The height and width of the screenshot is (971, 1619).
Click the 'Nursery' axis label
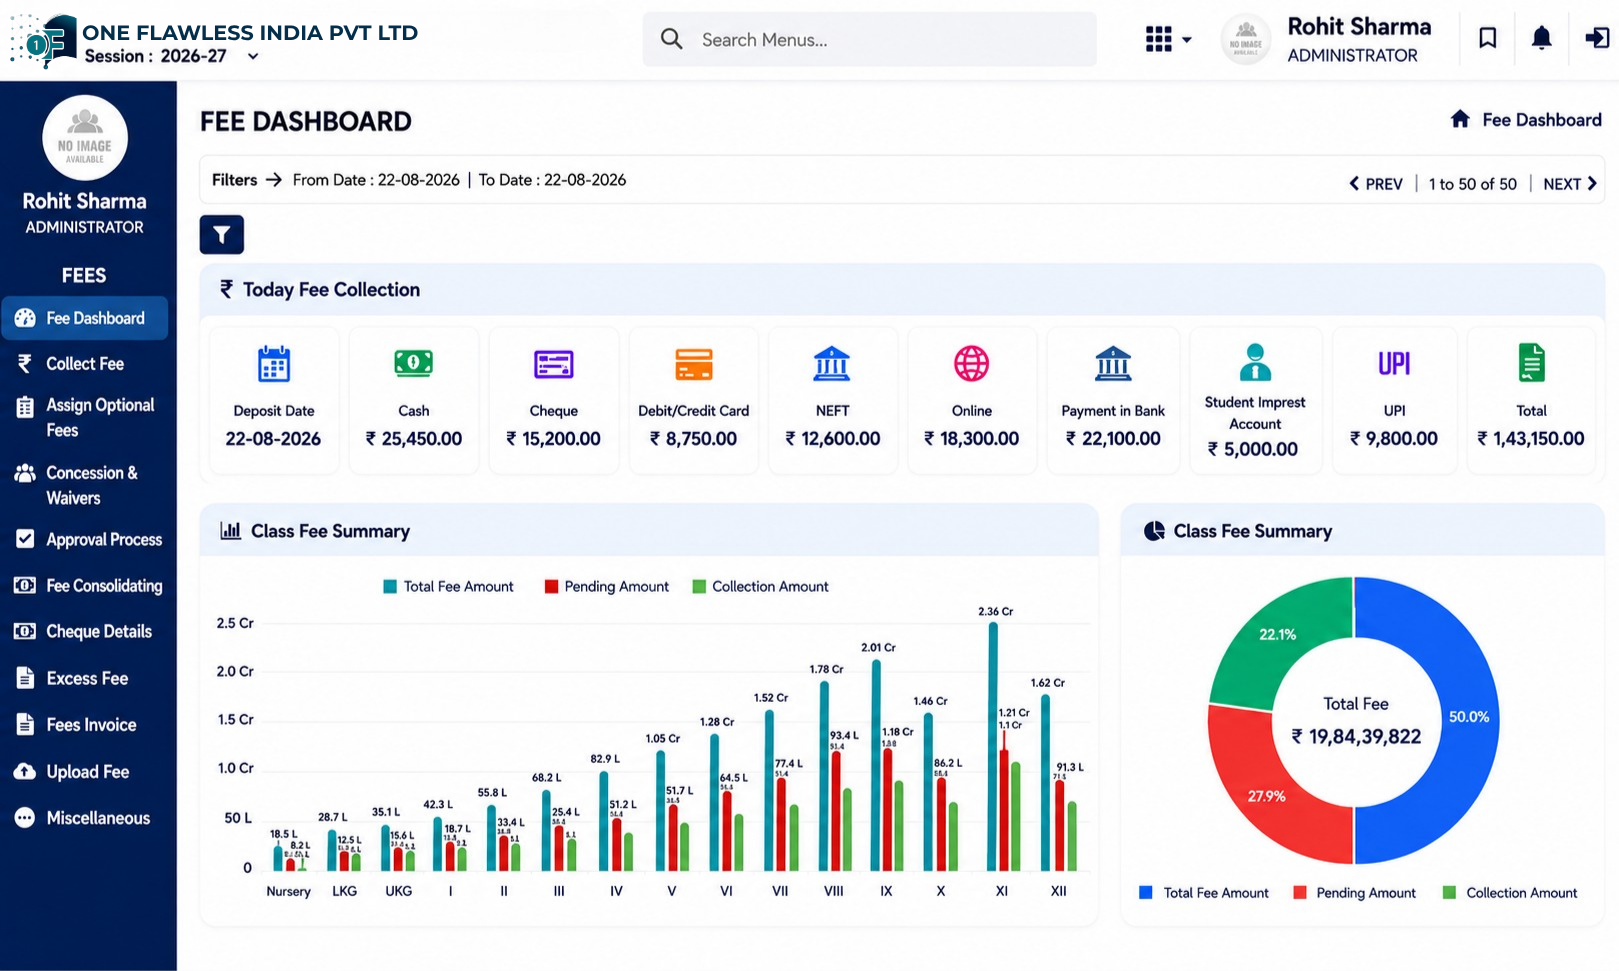click(288, 891)
